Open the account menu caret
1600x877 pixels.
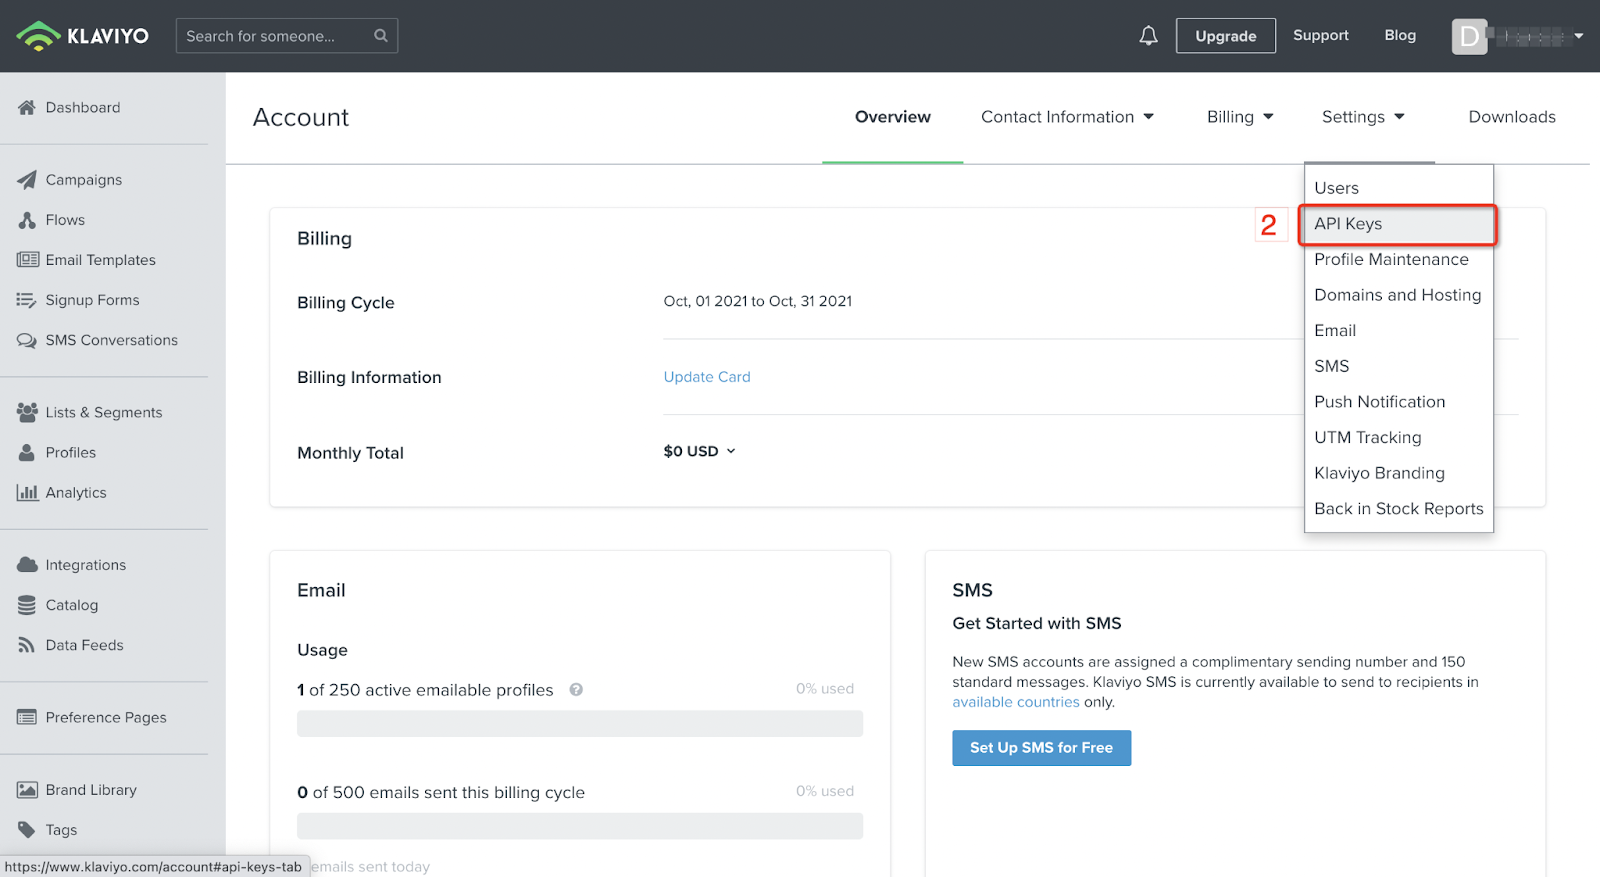[x=1579, y=36]
